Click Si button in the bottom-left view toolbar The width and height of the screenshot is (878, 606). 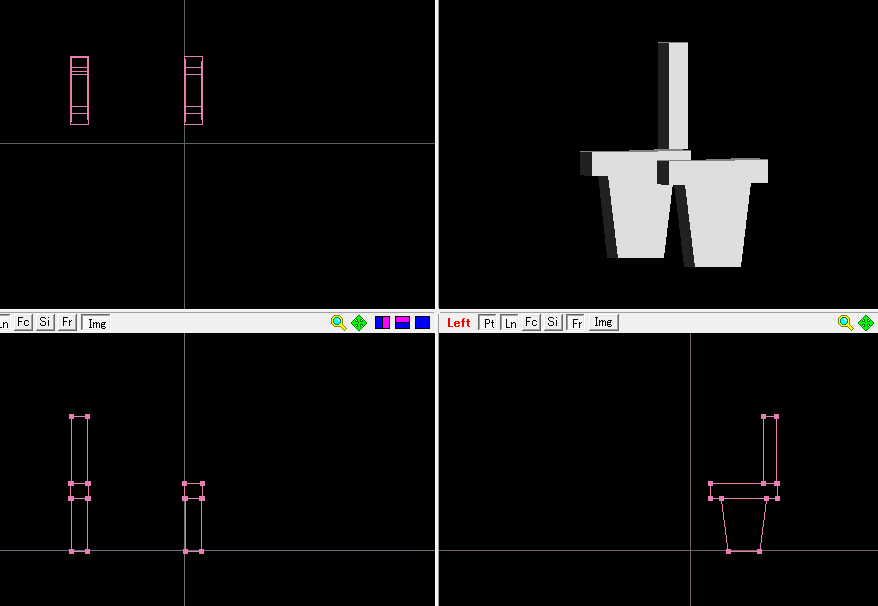click(45, 322)
